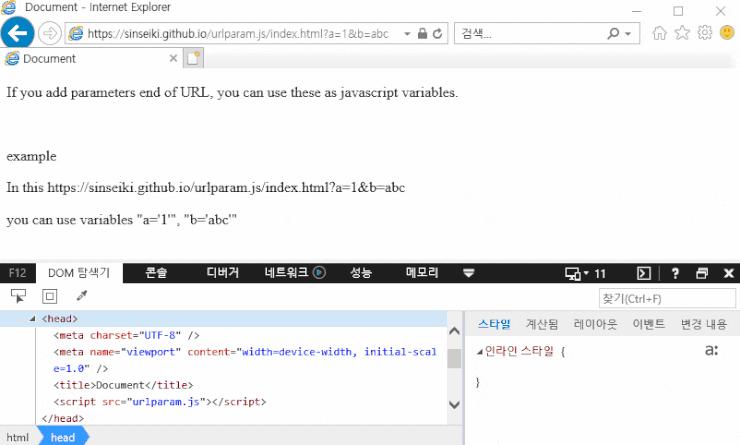Viewport: 740px width, 445px height.
Task: Switch to the DOM 탐색기 tab
Action: pyautogui.click(x=79, y=273)
